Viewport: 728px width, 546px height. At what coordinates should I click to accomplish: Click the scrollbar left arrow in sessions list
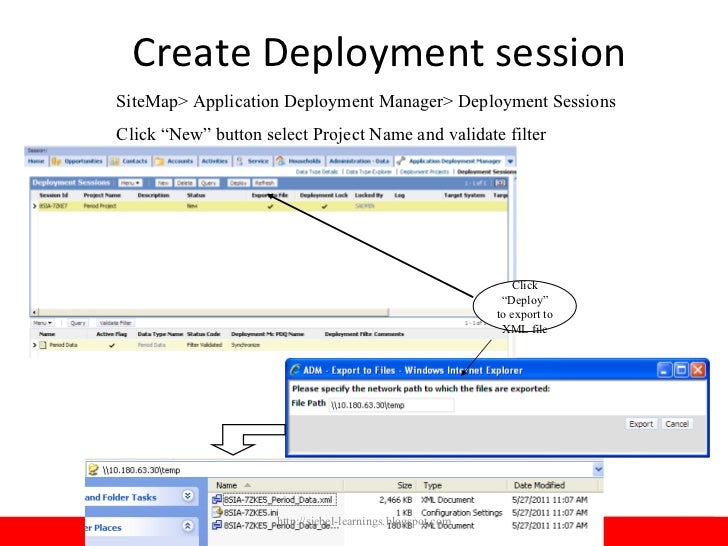tap(34, 312)
